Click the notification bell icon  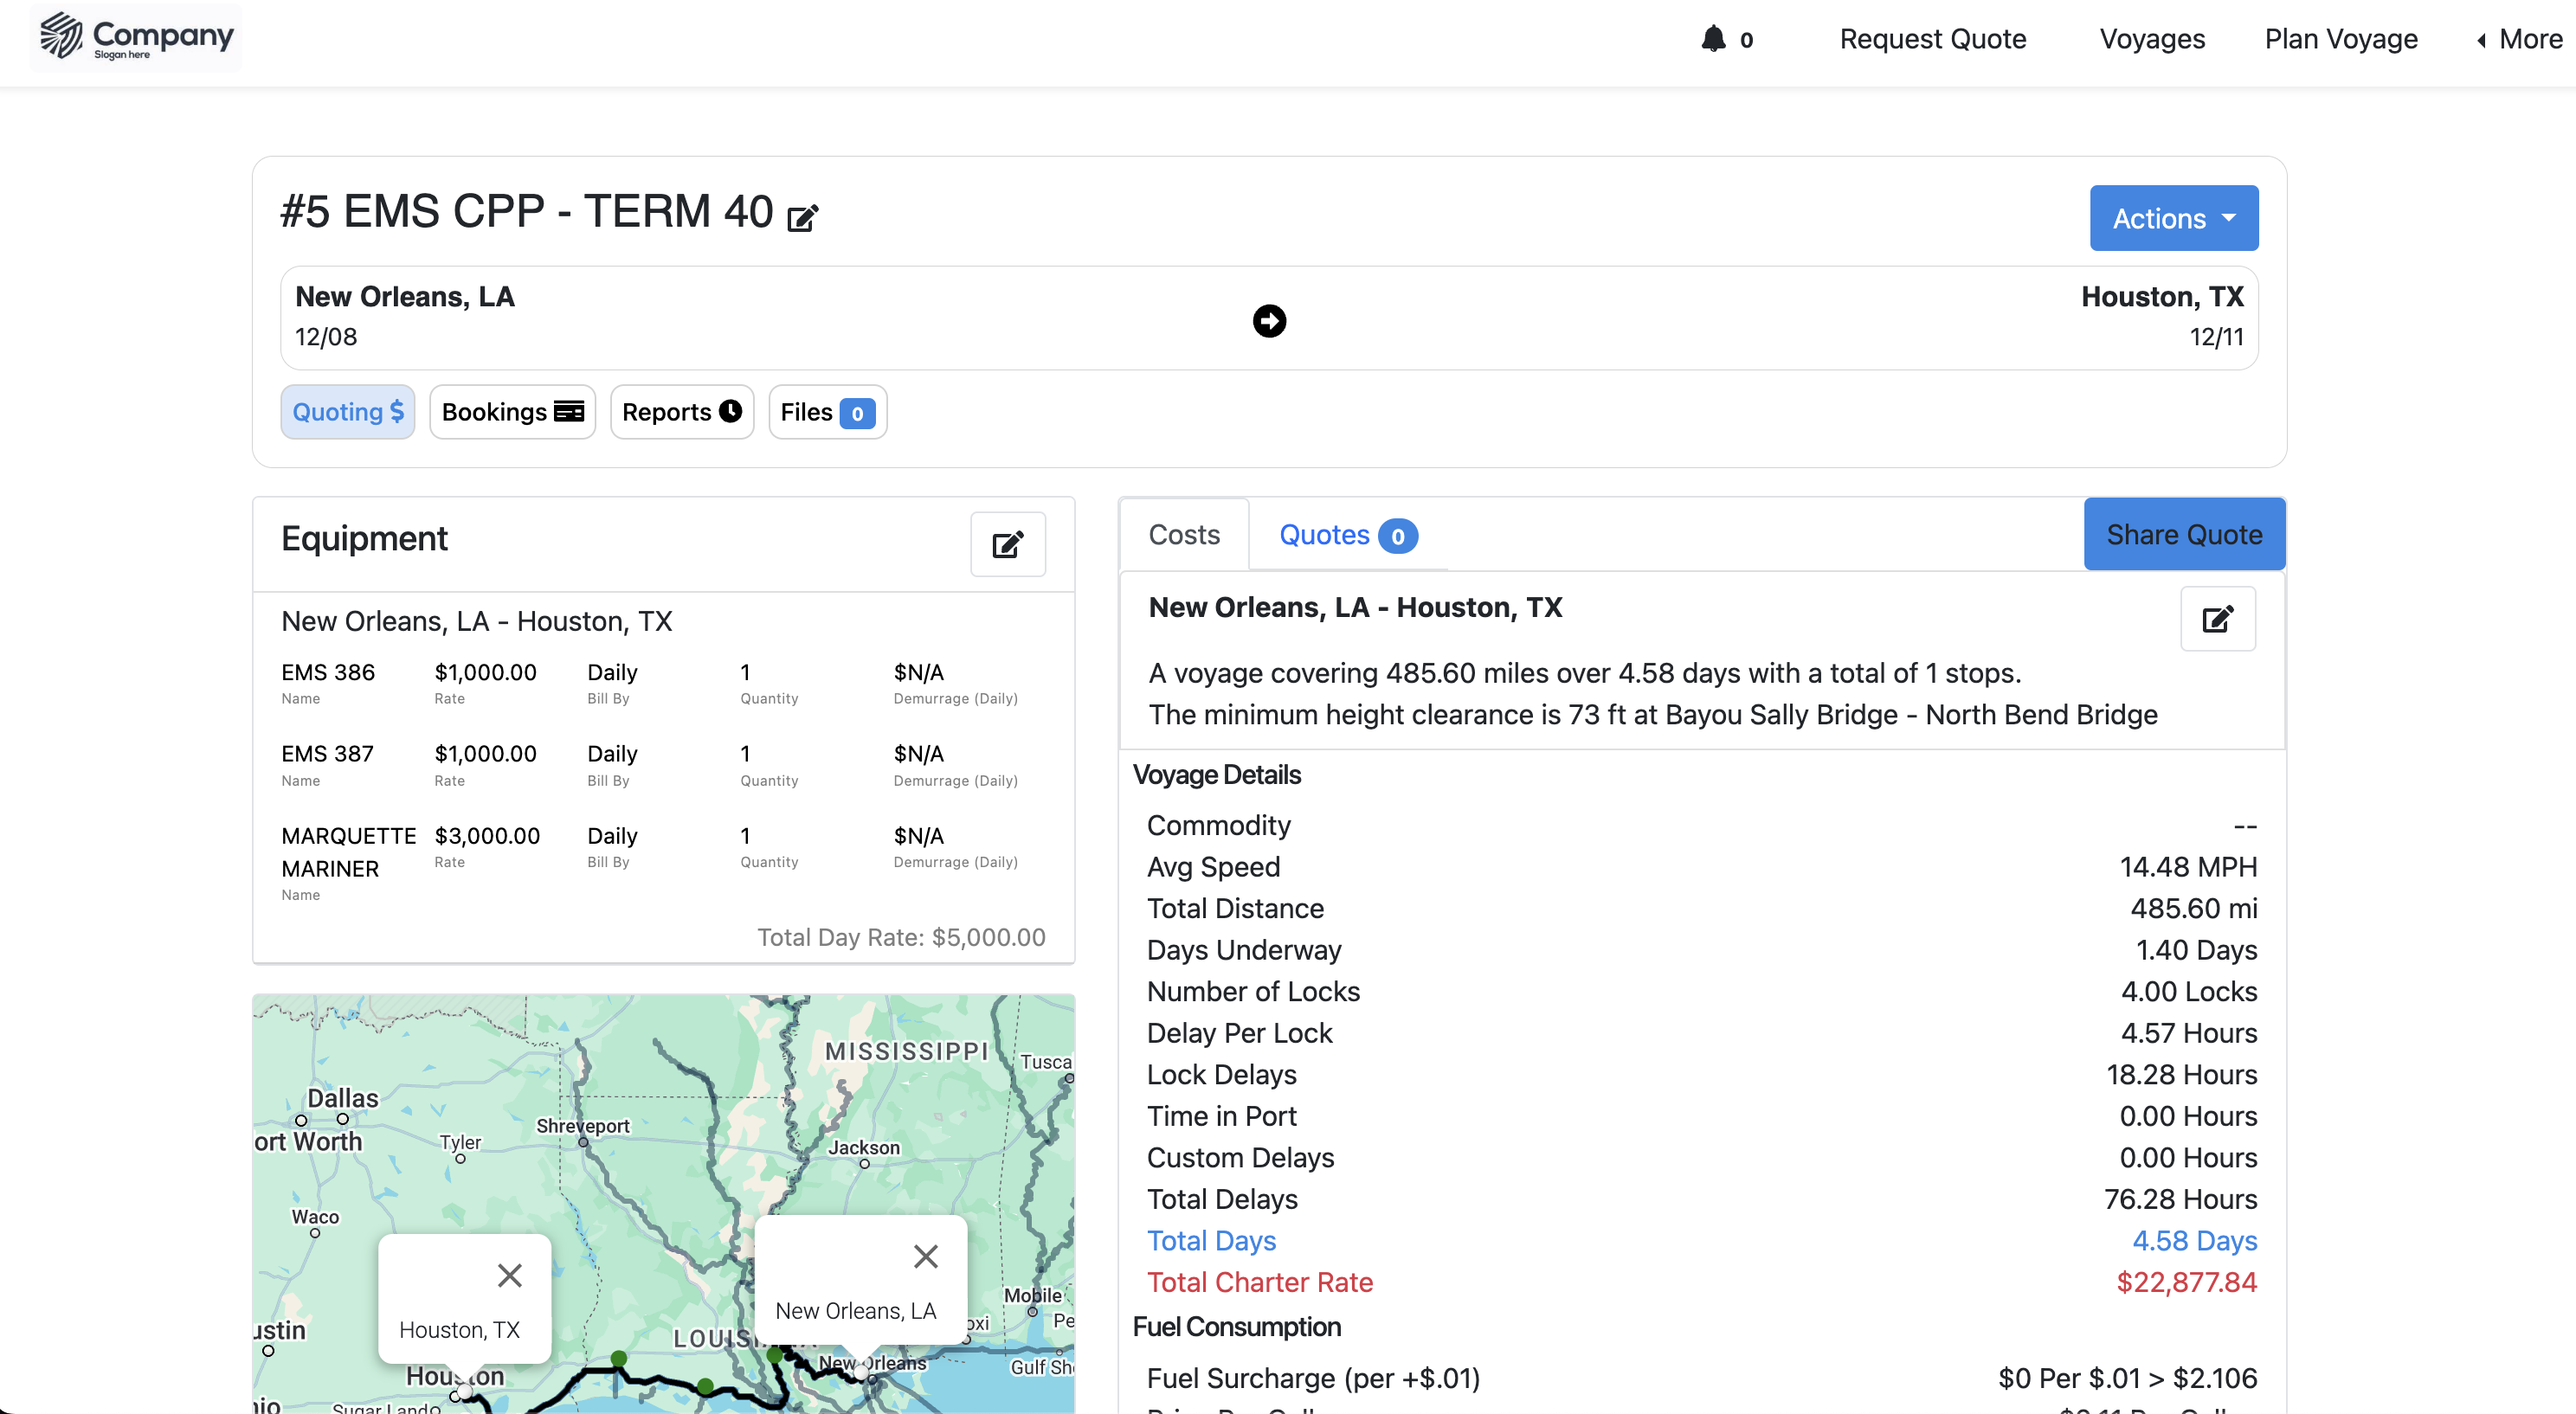[1713, 39]
